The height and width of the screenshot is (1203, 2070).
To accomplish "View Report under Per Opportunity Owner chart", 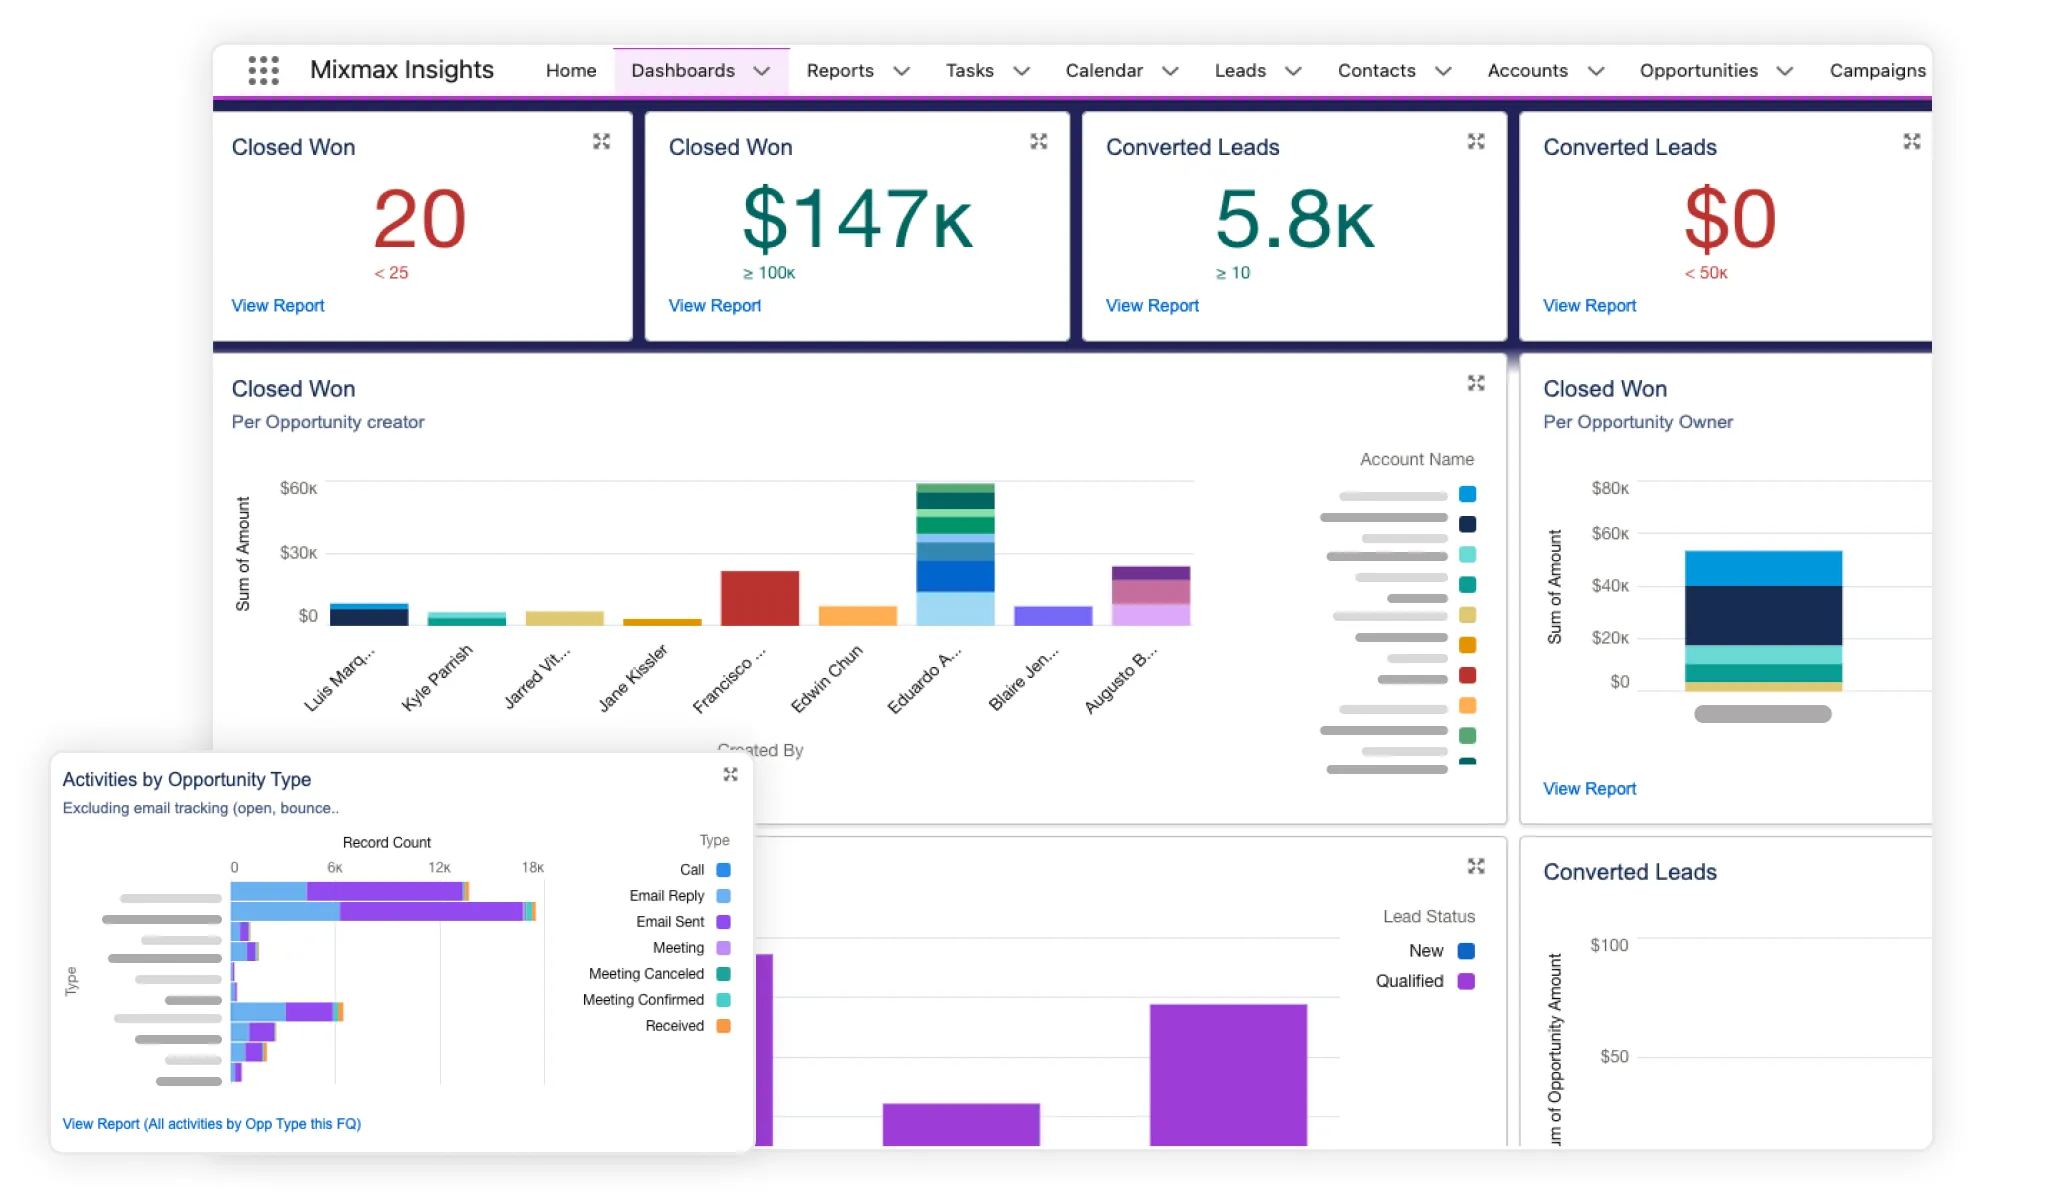I will [1589, 789].
